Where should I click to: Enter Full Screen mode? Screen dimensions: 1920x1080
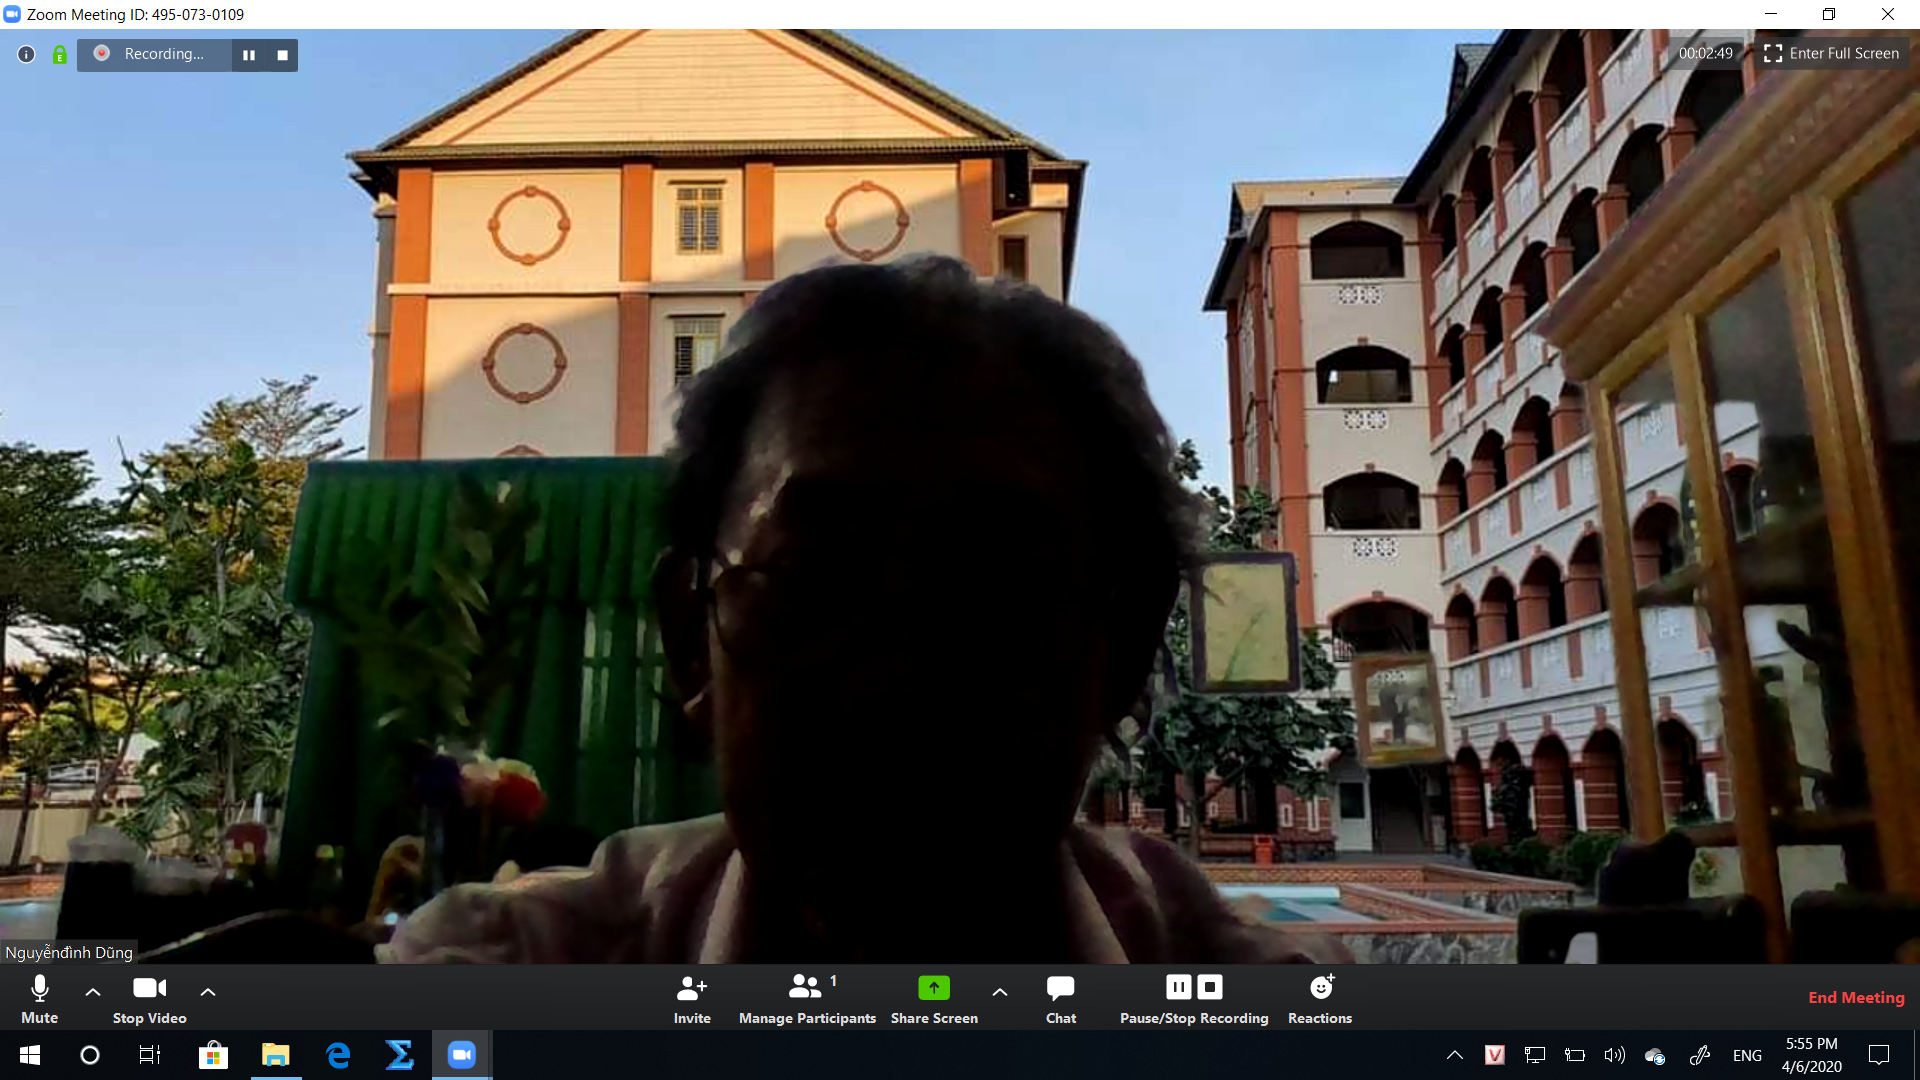[1831, 54]
